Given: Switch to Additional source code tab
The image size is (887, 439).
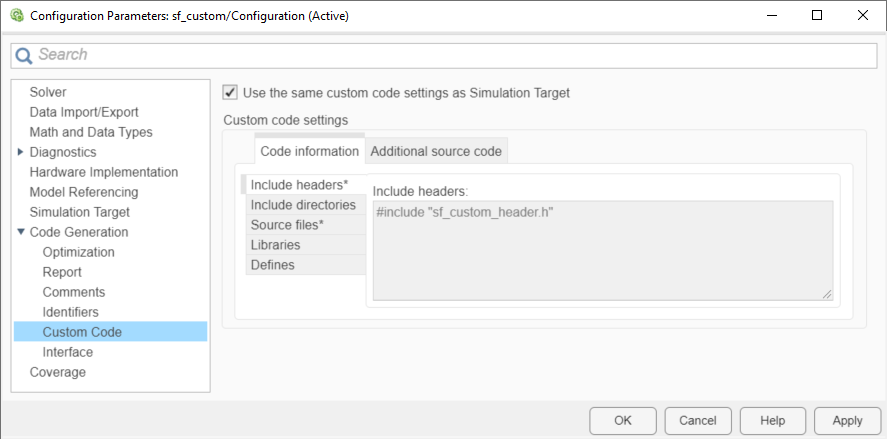Looking at the screenshot, I should tap(436, 151).
